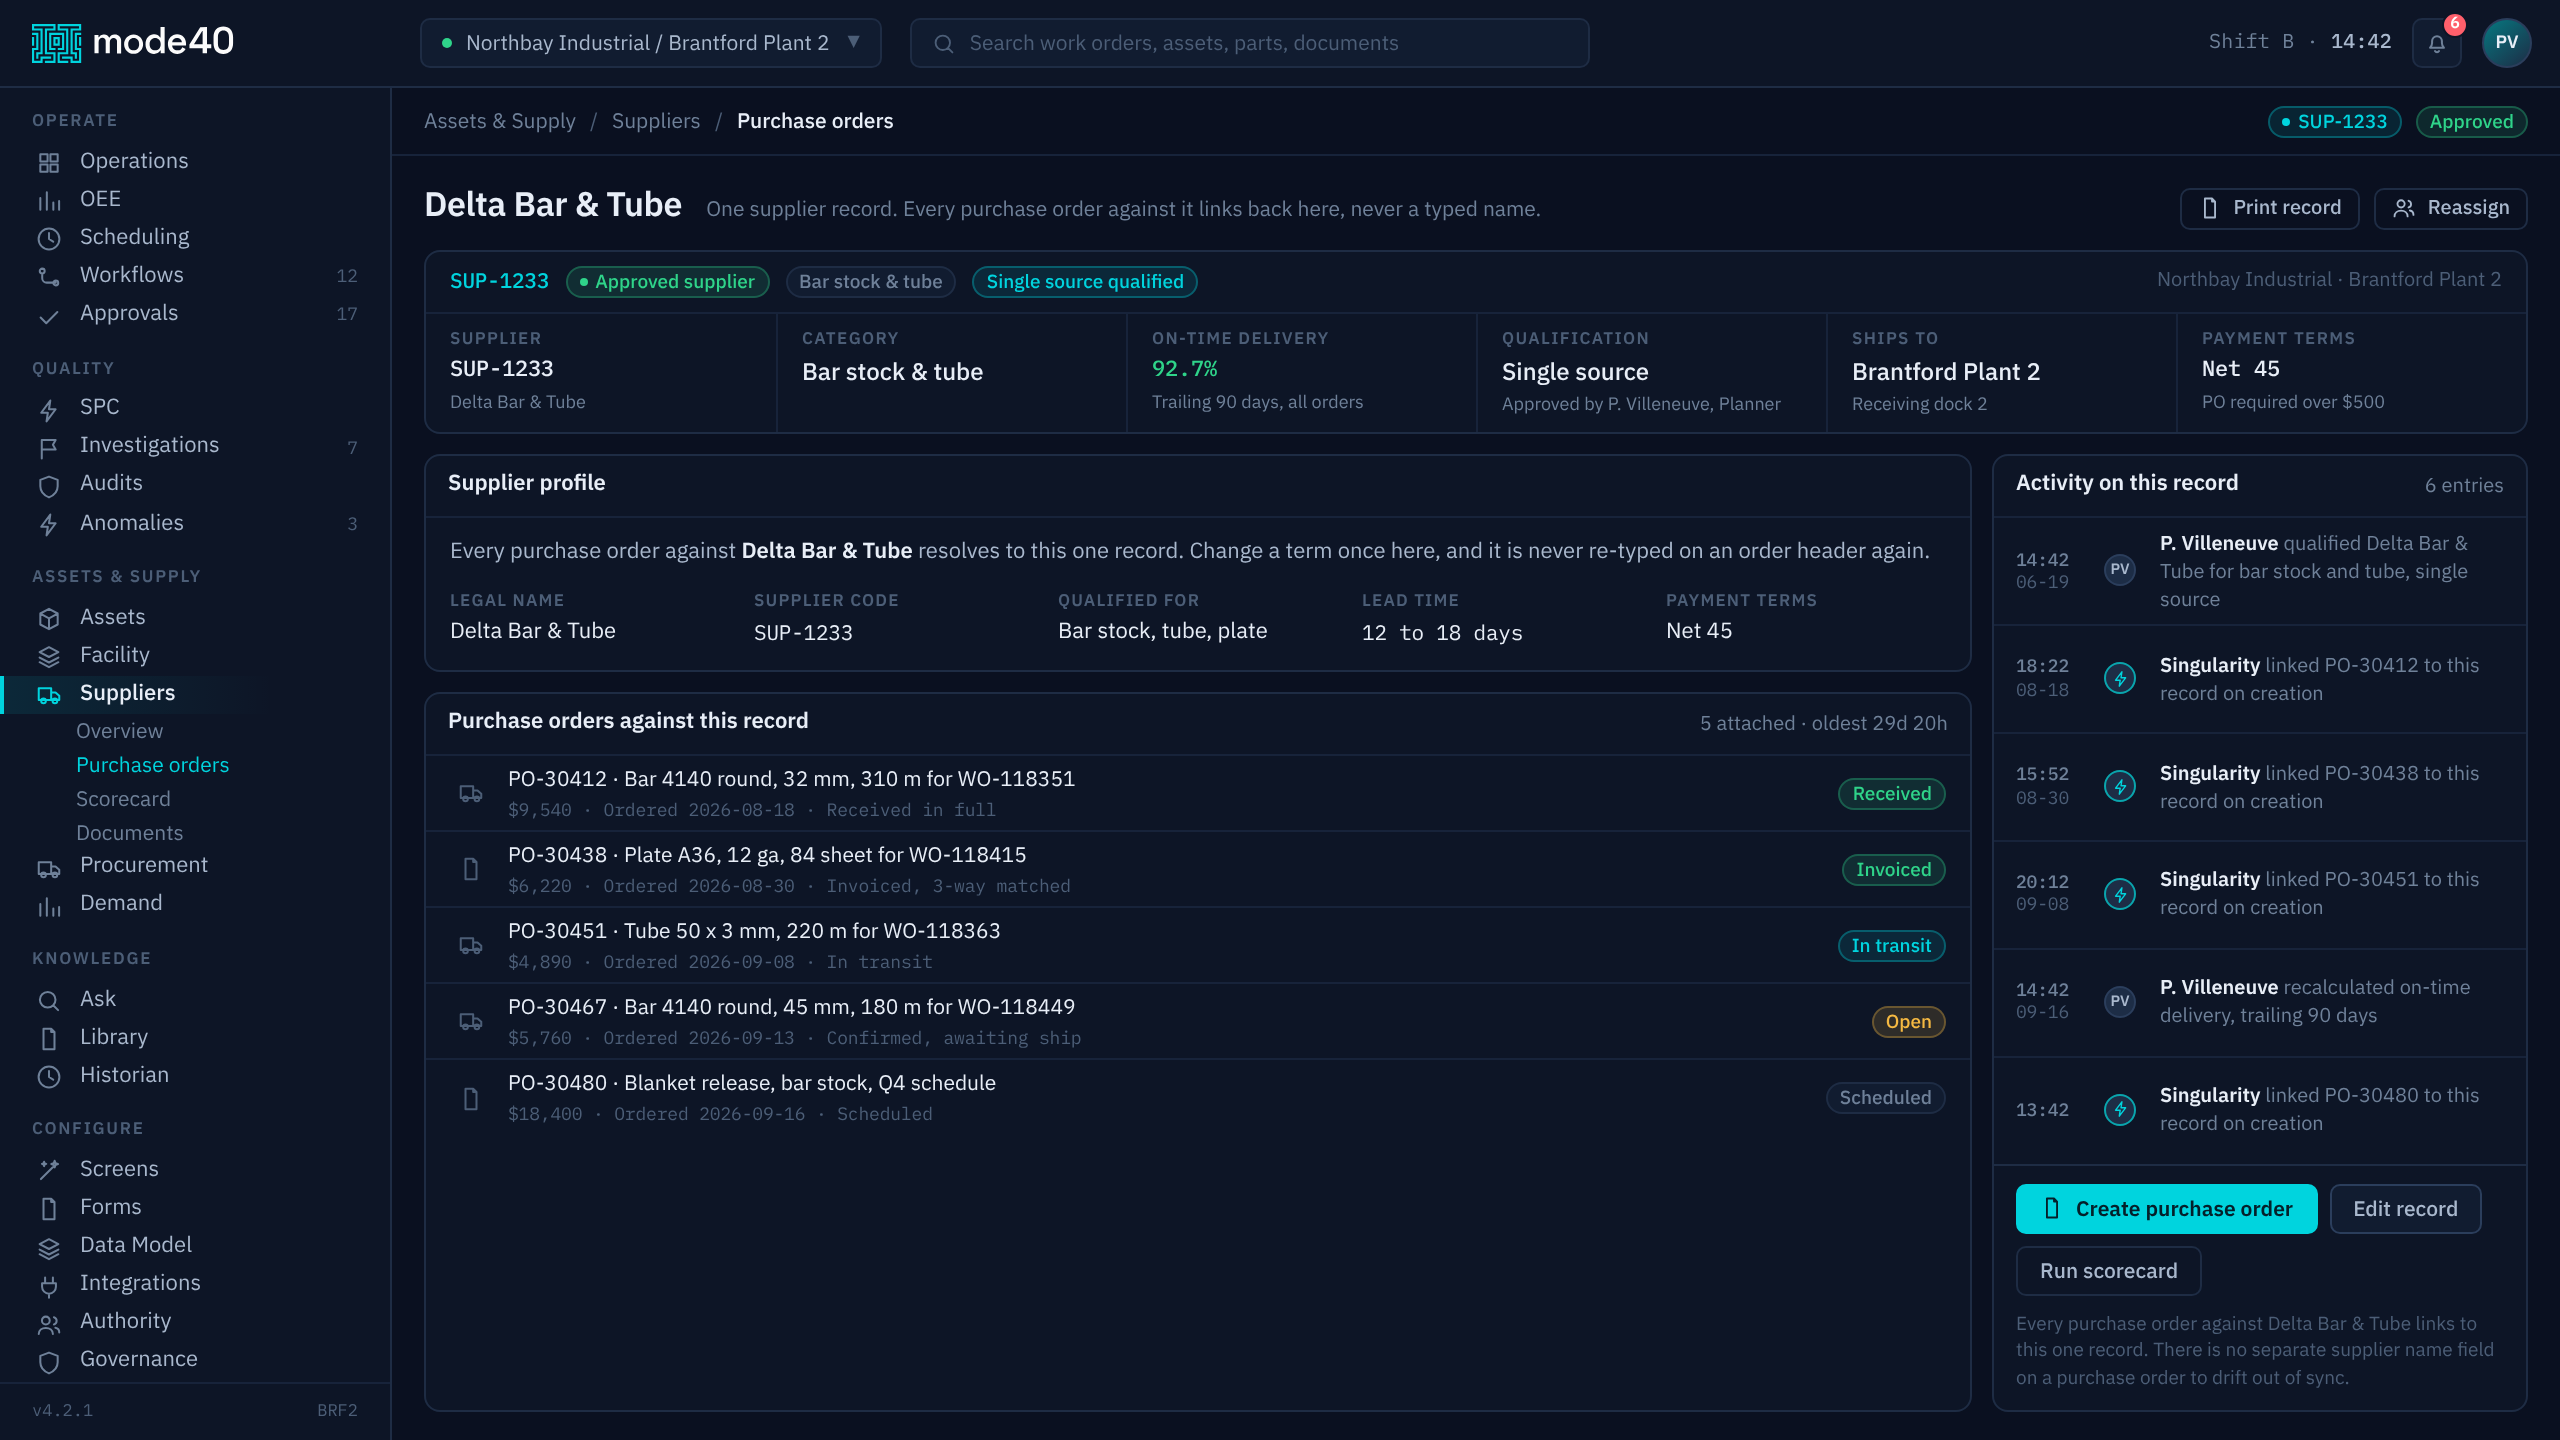Open Investigations in the sidebar
Screen dimensions: 2560x1440
(196, 445)
